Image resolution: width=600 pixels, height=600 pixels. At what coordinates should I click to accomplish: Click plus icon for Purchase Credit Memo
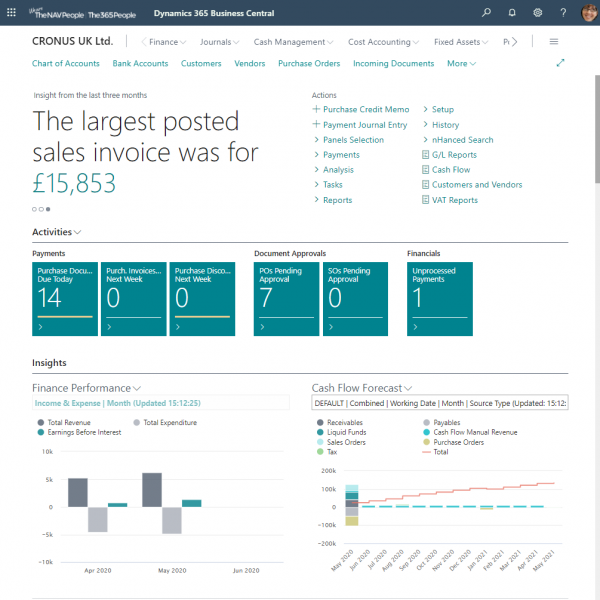[316, 109]
